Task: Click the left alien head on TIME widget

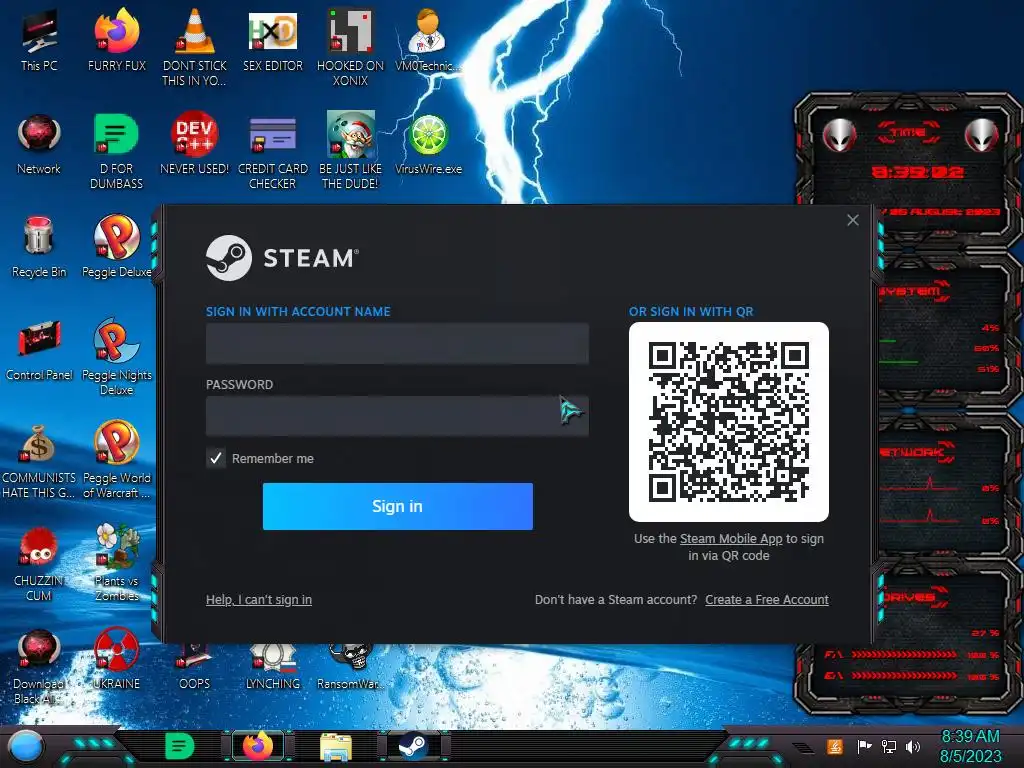Action: [839, 135]
